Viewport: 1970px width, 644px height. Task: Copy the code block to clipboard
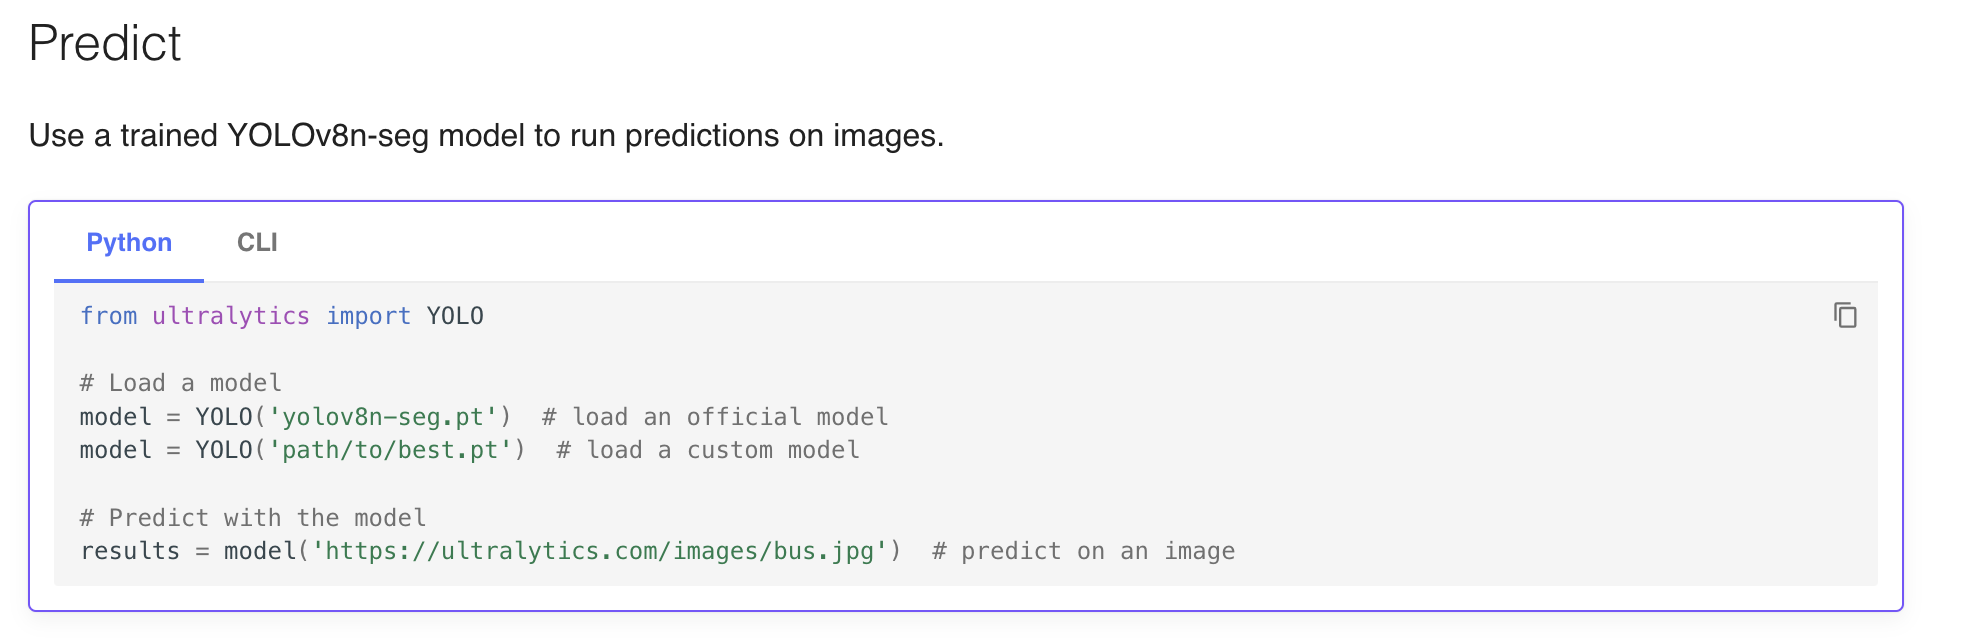pos(1845,315)
